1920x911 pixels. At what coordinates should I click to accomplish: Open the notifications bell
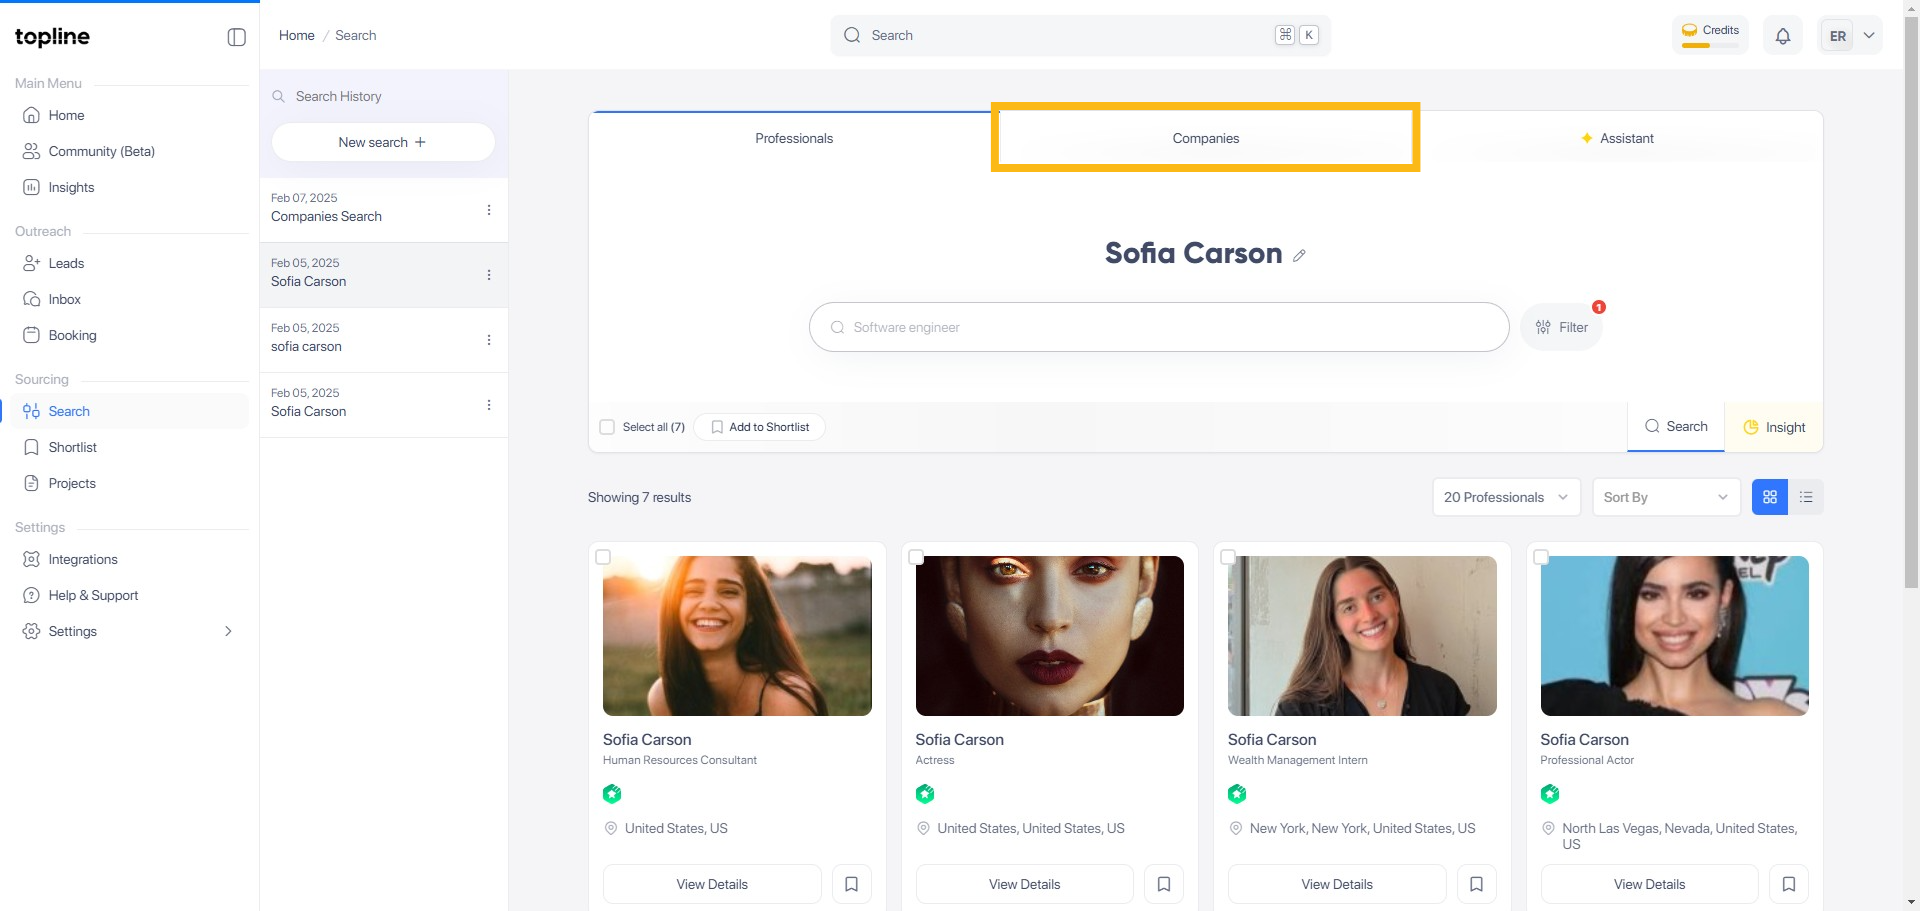point(1782,36)
